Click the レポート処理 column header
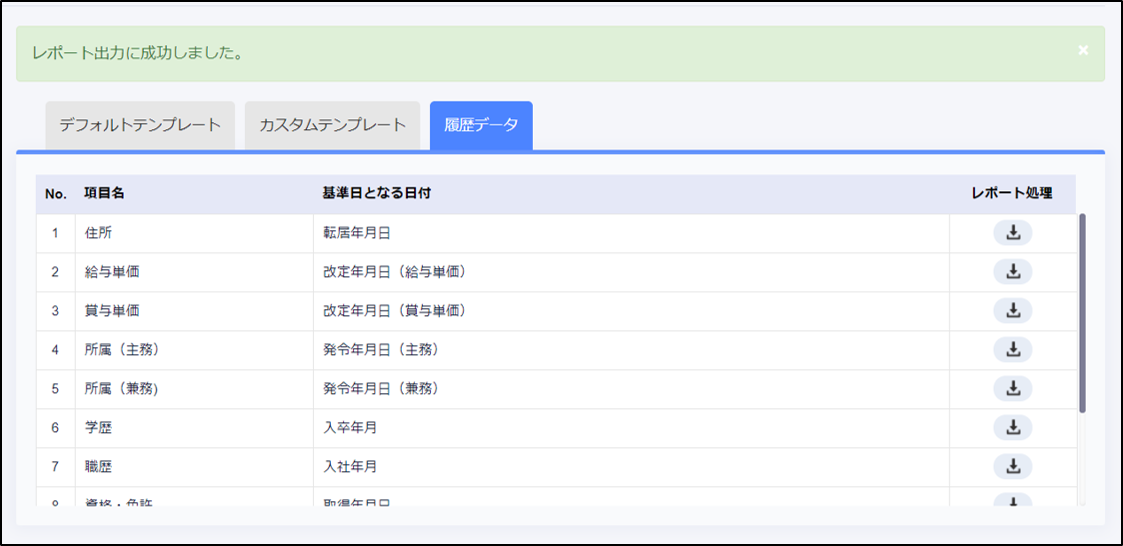The width and height of the screenshot is (1123, 546). [1012, 194]
